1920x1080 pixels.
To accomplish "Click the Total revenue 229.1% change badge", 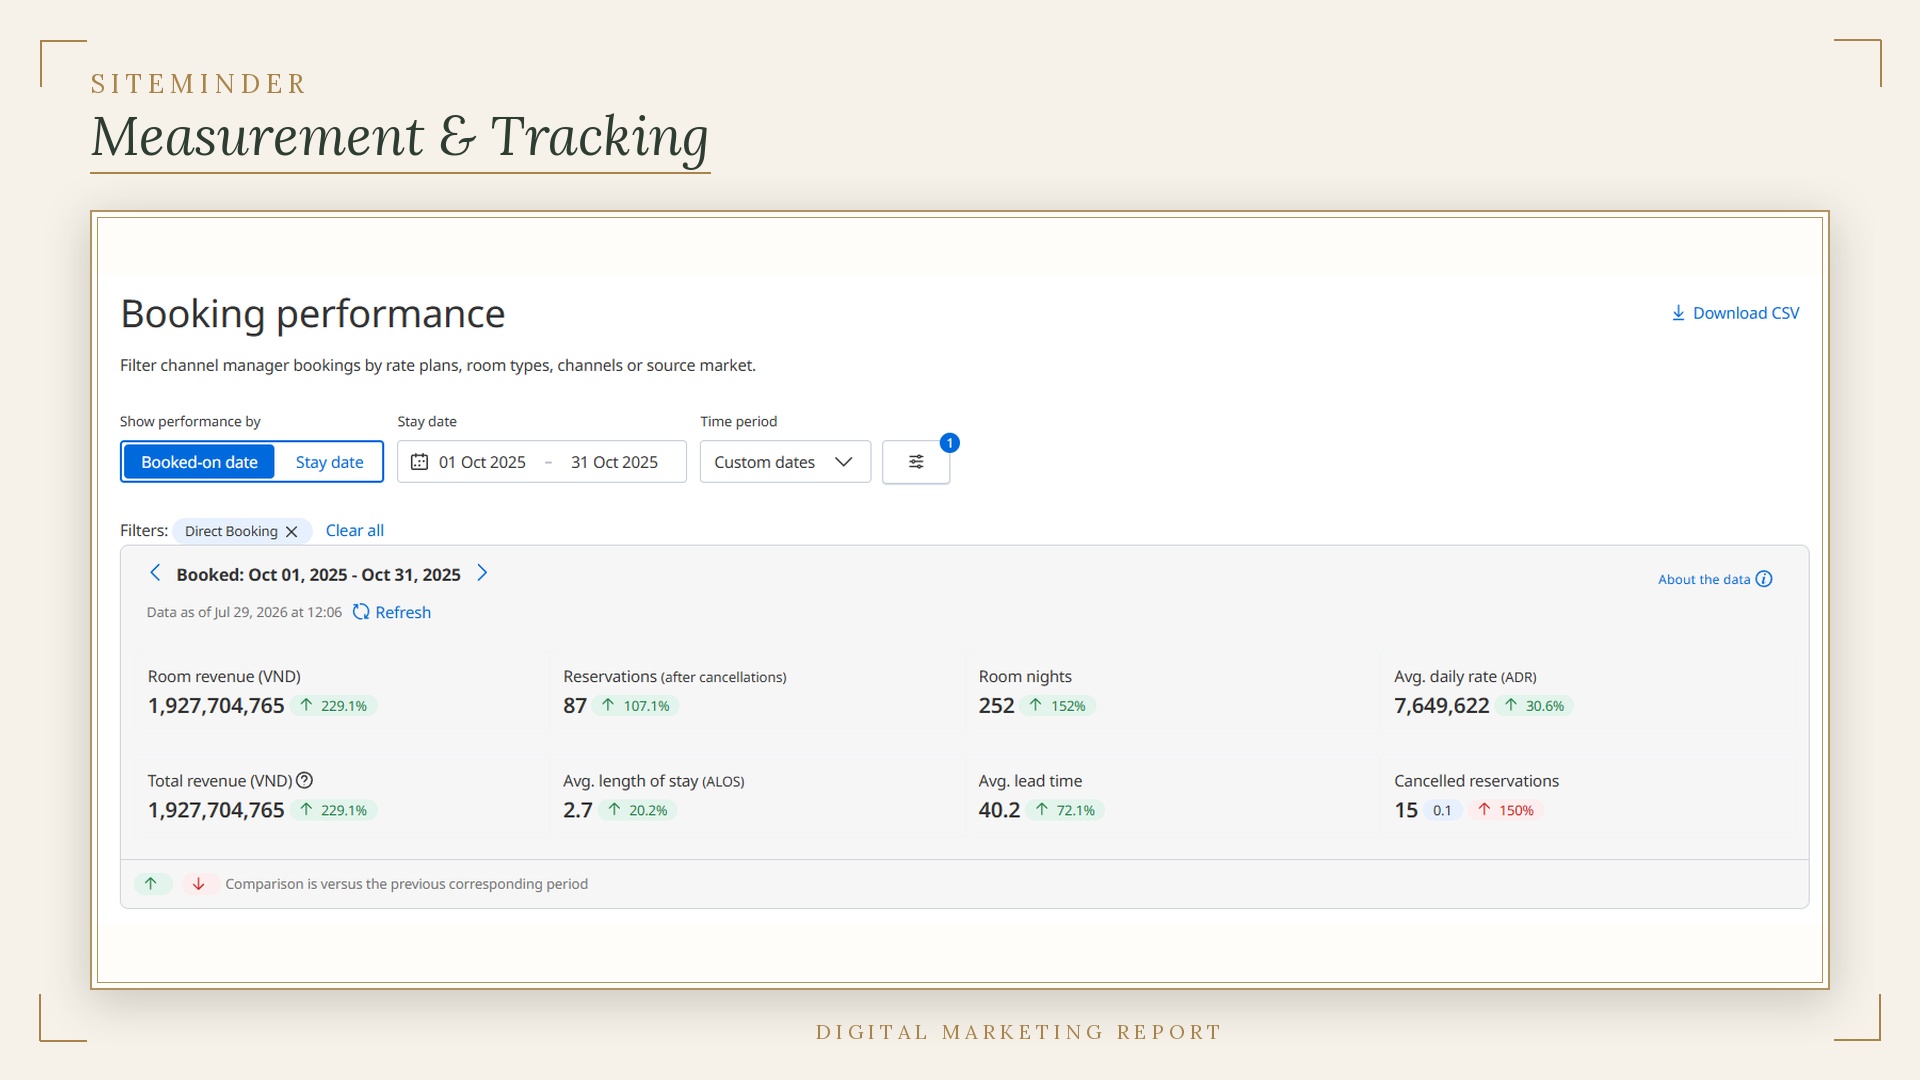I will (335, 810).
